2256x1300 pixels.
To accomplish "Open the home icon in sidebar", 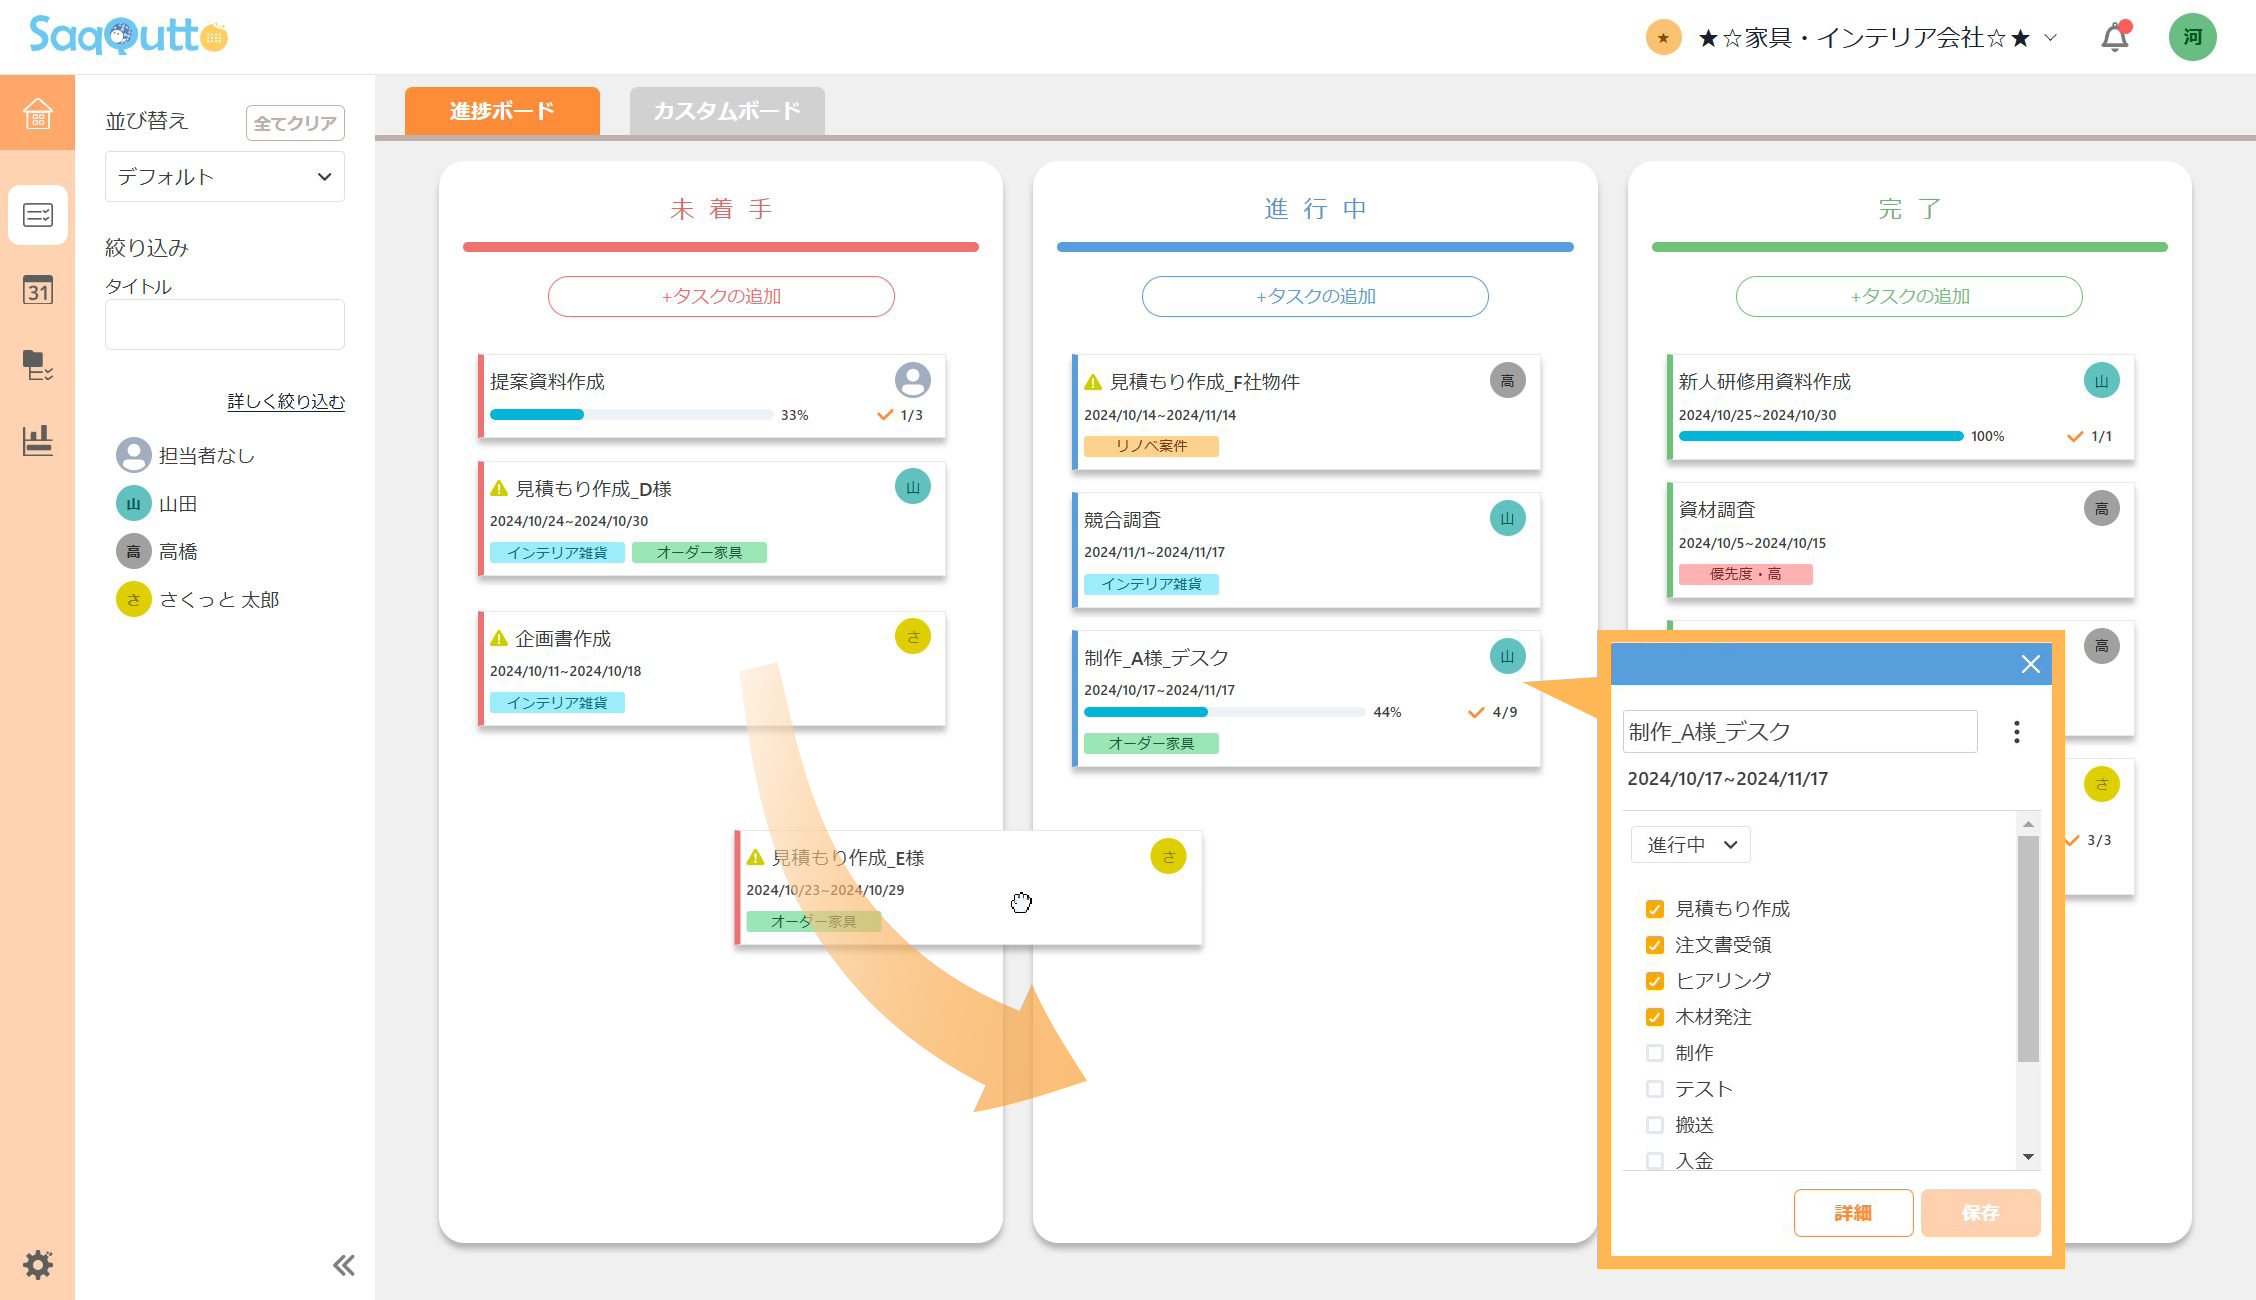I will (37, 113).
